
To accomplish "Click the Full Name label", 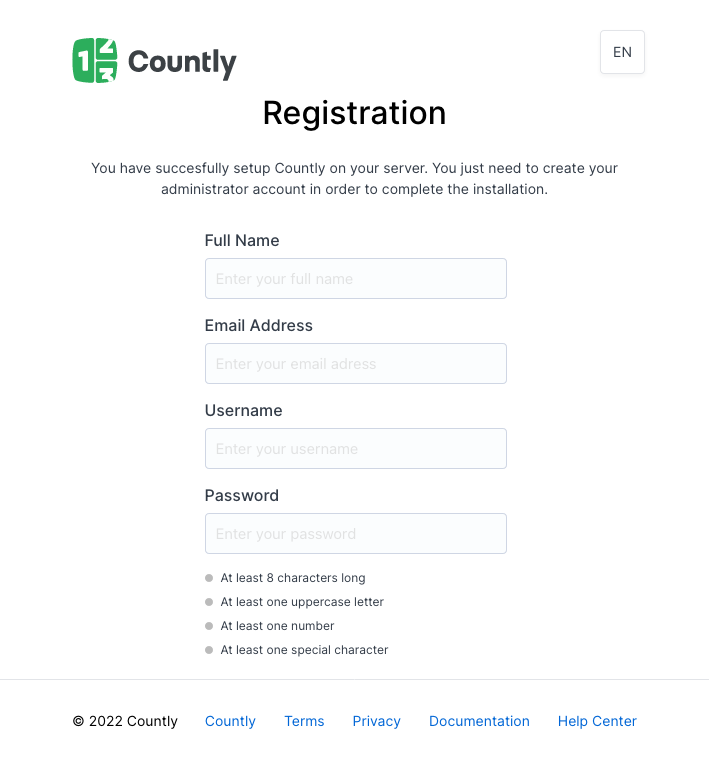I will [242, 241].
